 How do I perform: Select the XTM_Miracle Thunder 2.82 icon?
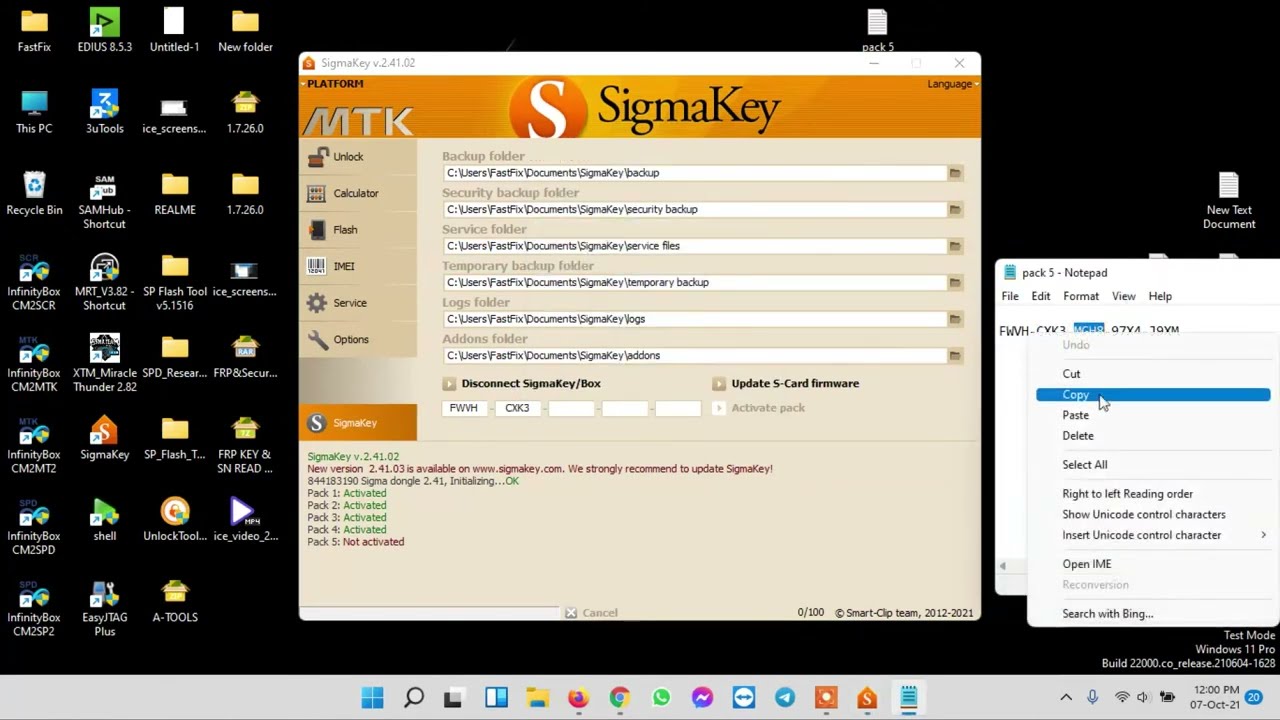tap(105, 364)
